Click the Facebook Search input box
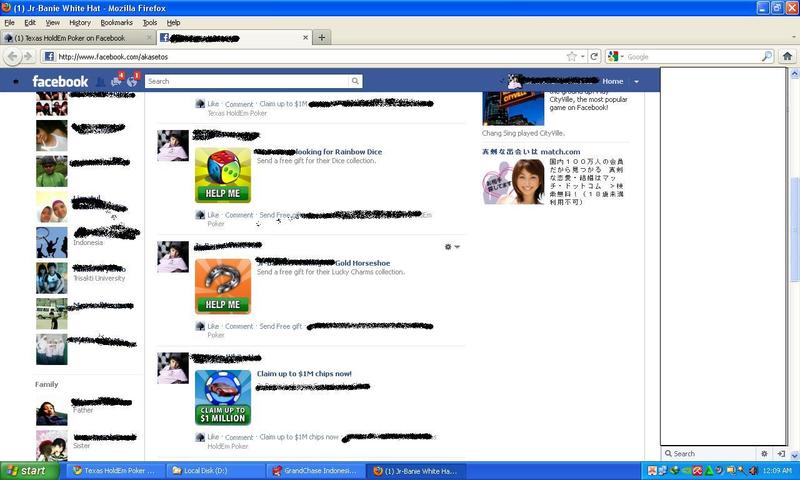 pos(247,81)
